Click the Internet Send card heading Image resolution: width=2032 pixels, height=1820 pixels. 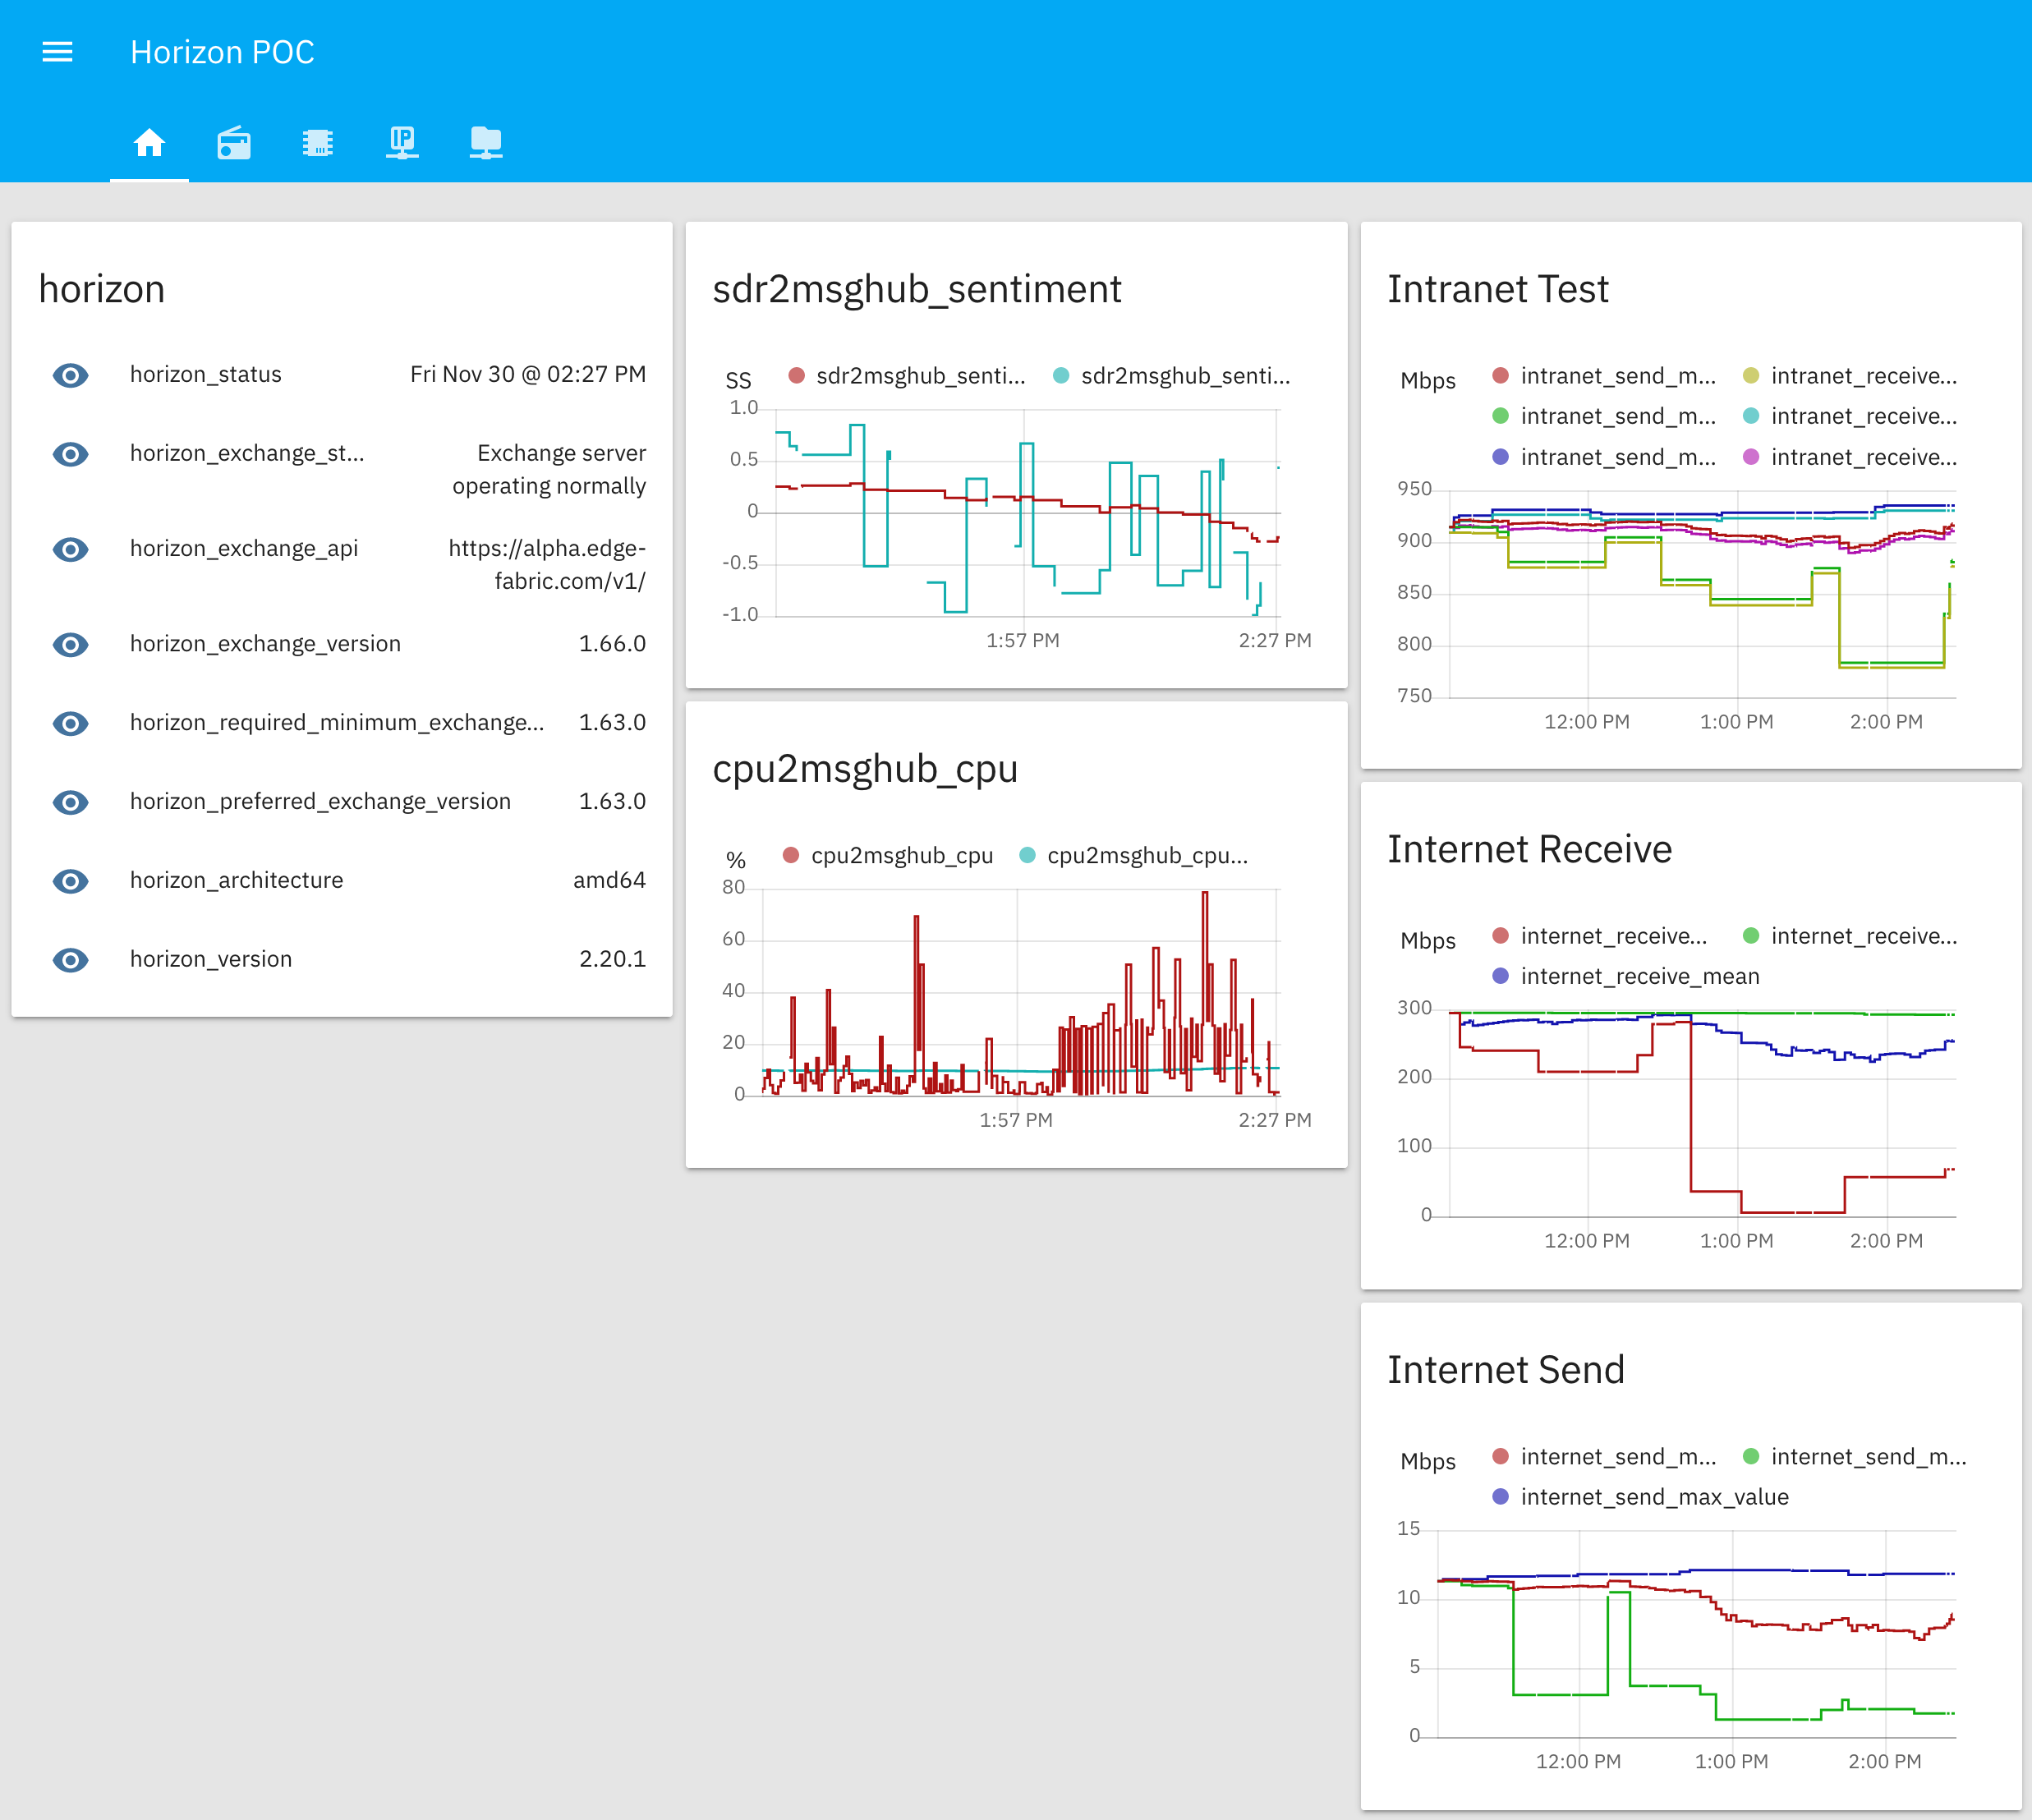pyautogui.click(x=1506, y=1370)
